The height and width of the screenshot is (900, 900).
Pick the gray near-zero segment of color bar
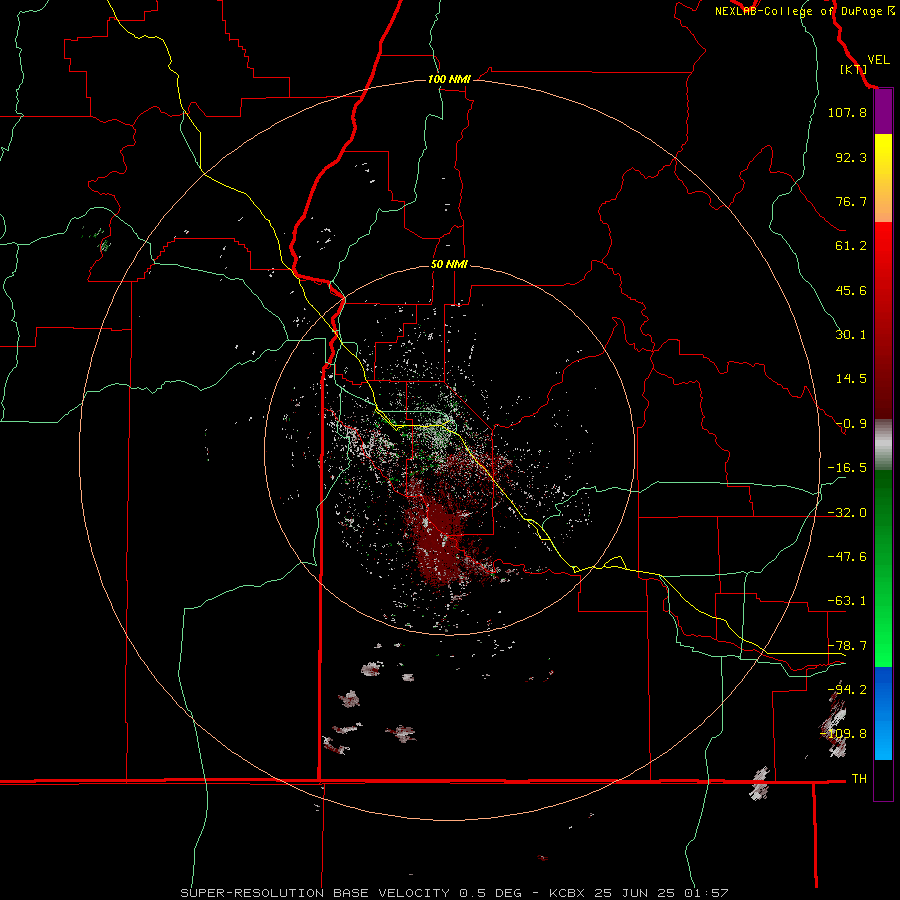click(883, 445)
